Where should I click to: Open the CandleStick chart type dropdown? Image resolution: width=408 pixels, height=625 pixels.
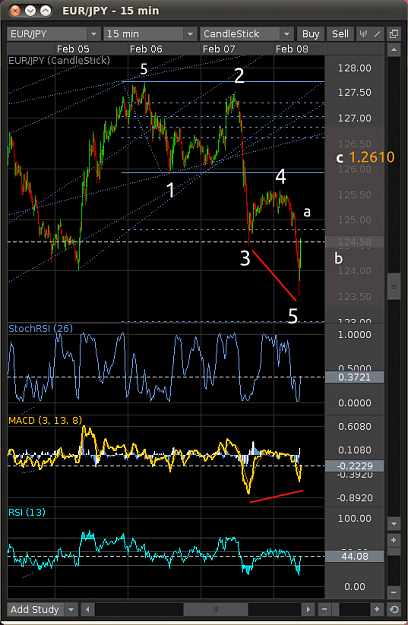point(247,34)
